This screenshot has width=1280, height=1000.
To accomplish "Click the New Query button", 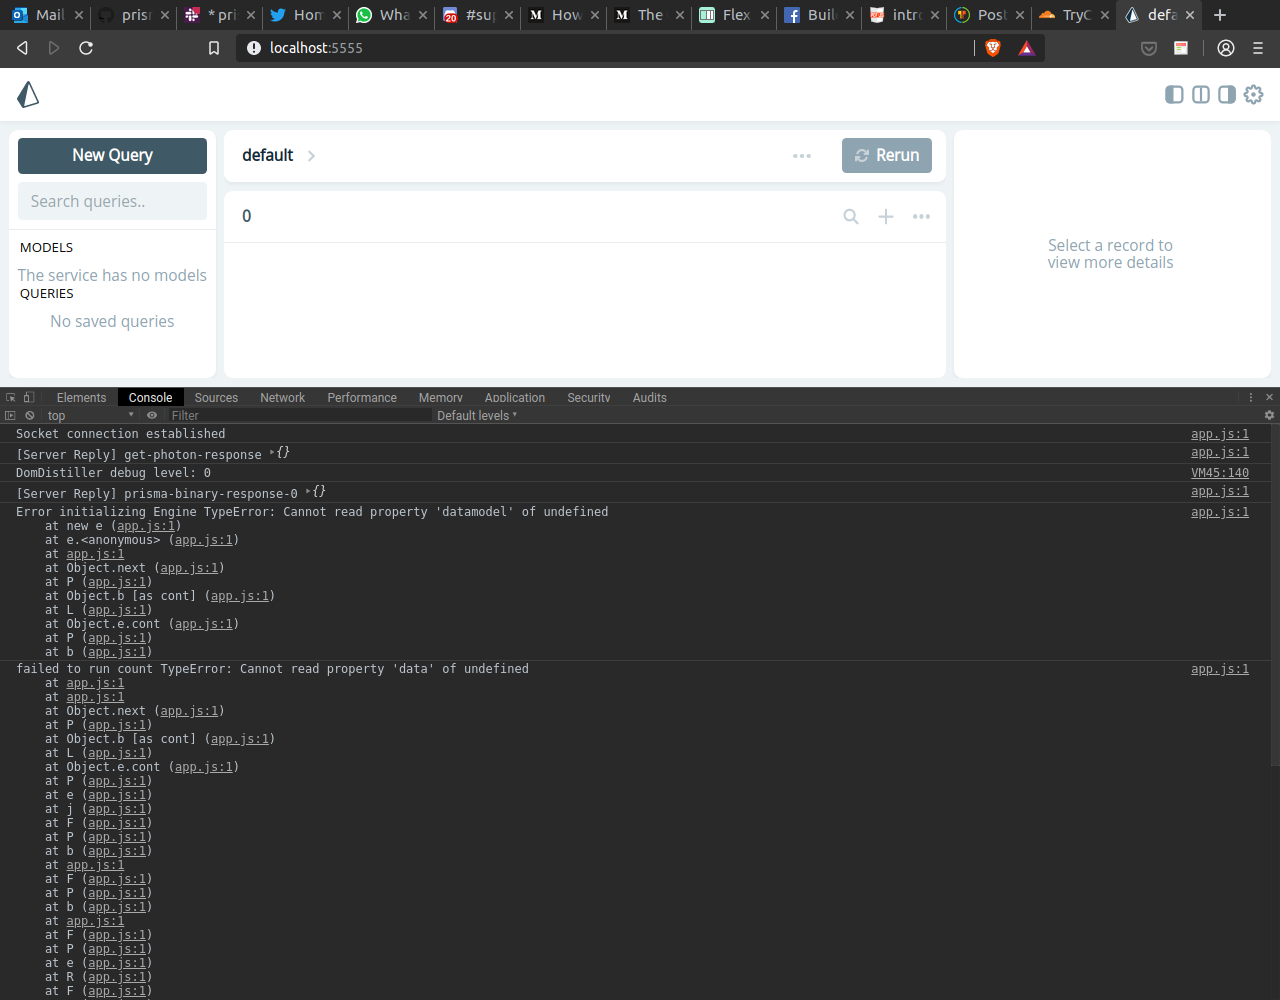I will pyautogui.click(x=112, y=155).
